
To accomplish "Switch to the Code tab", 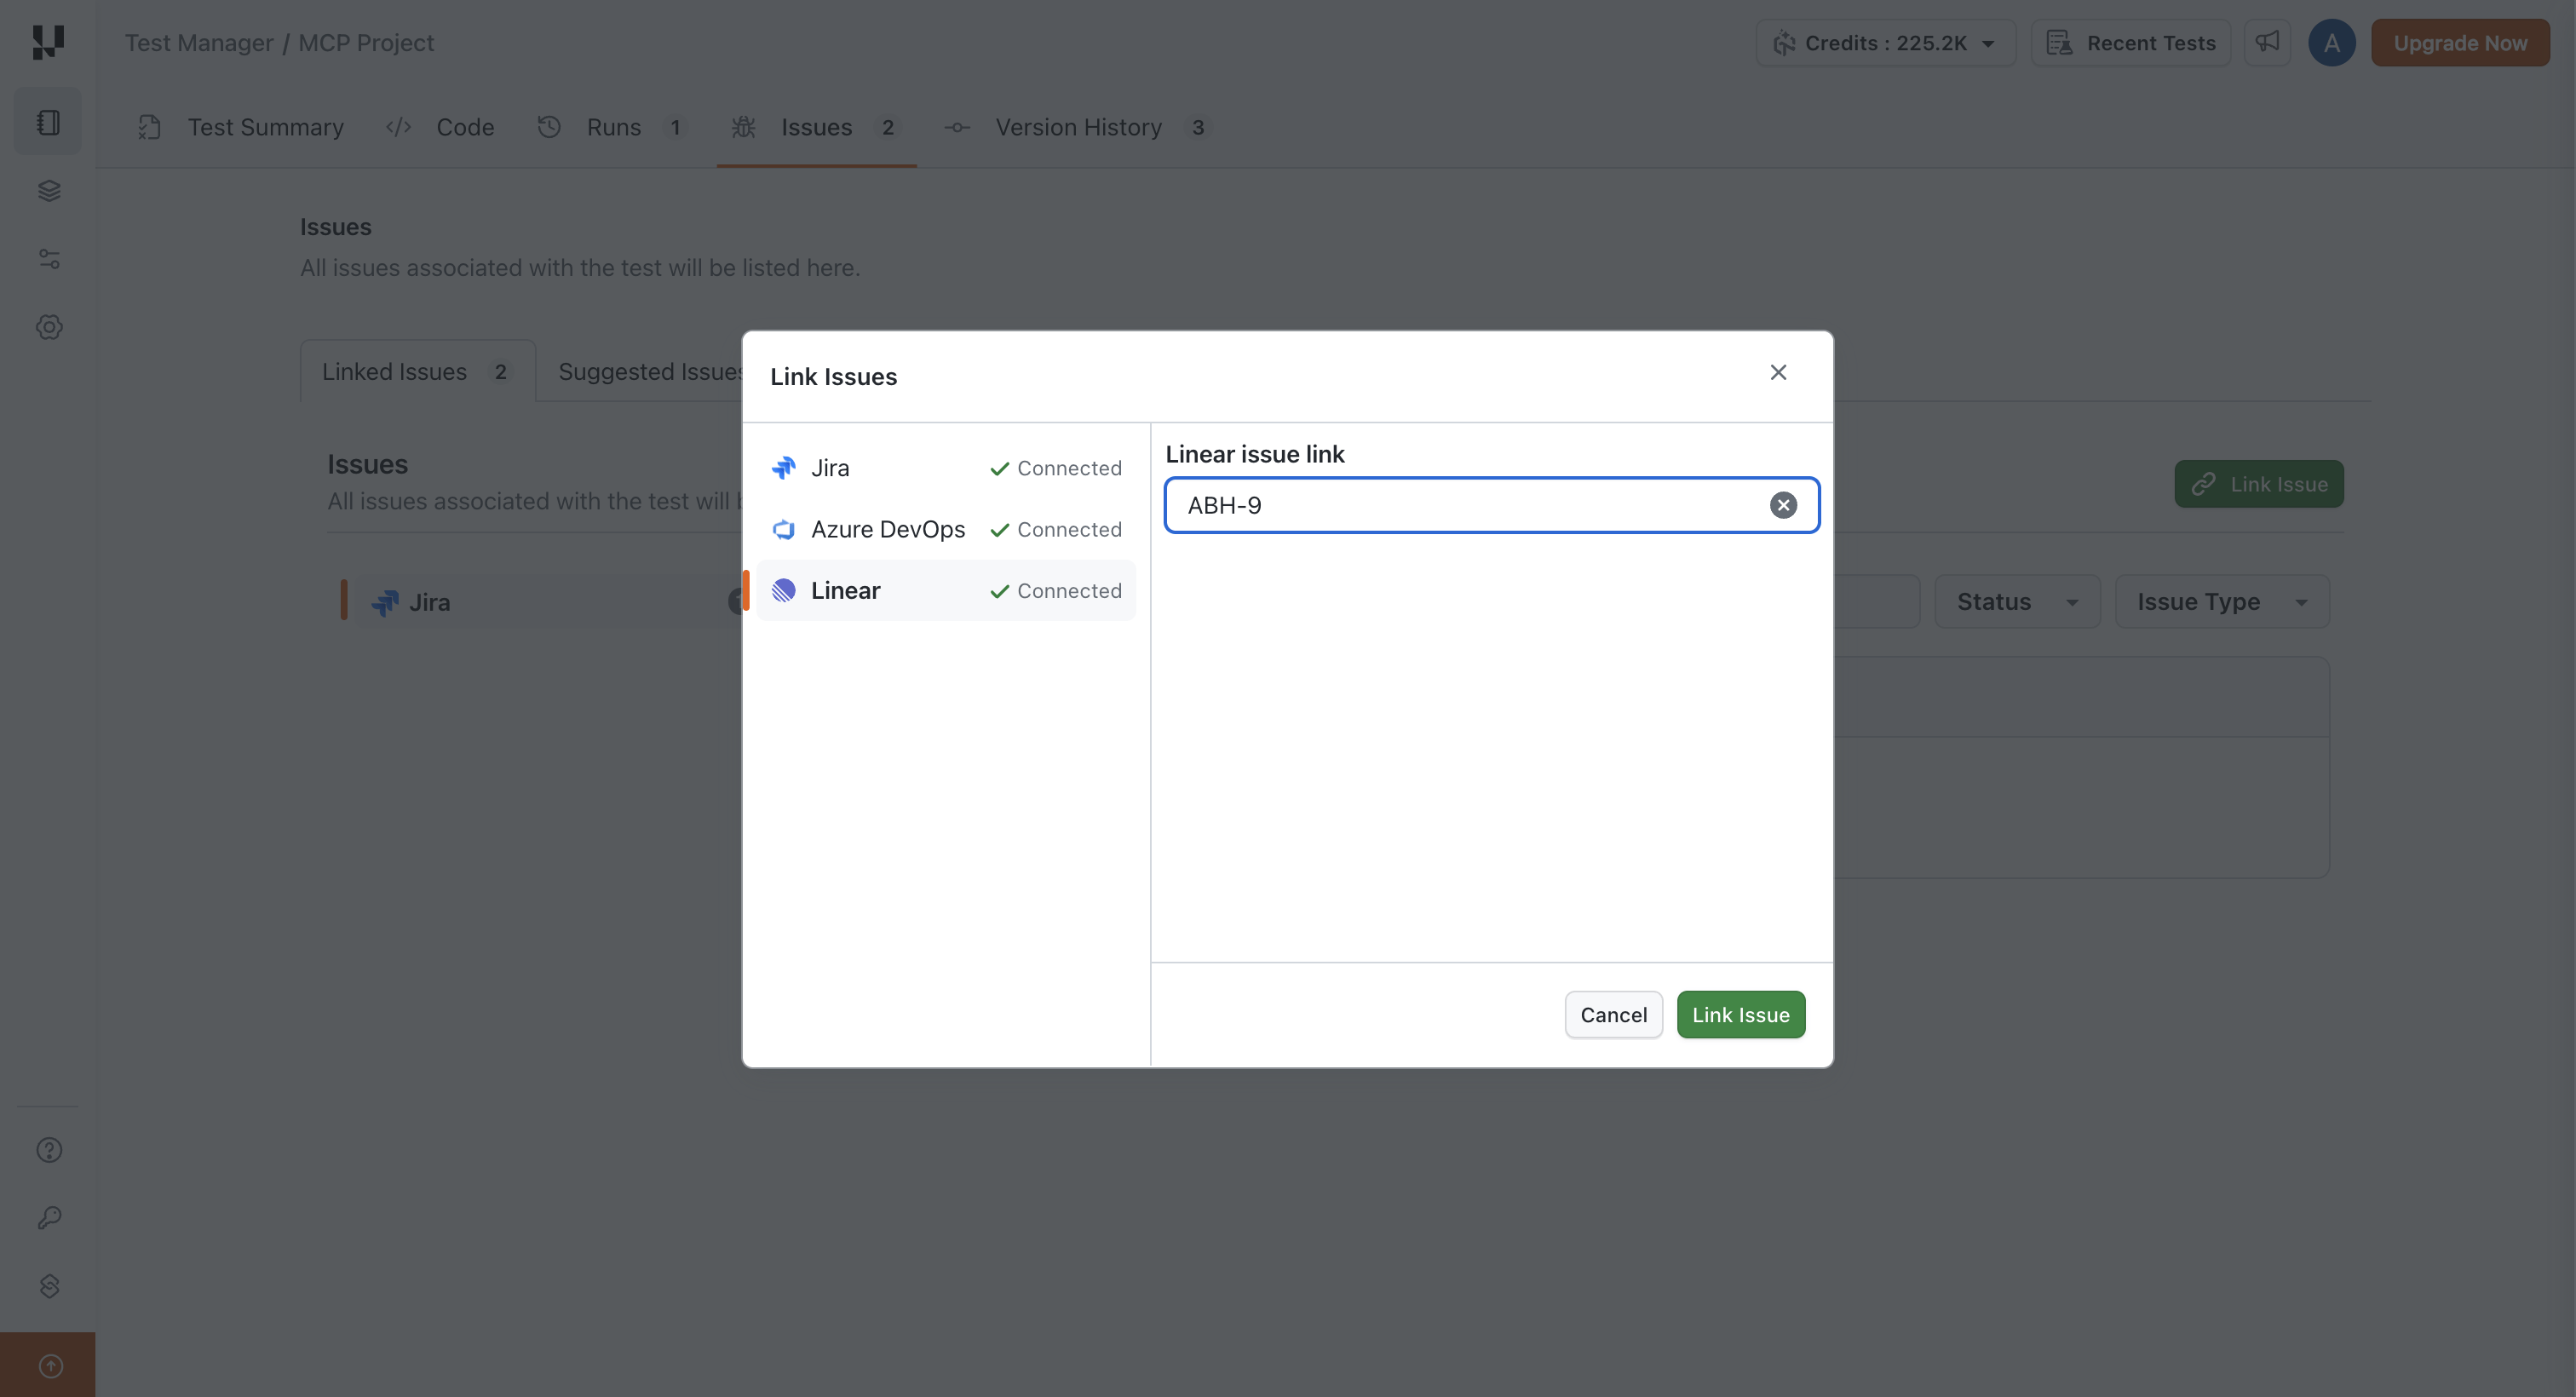I will pos(440,127).
